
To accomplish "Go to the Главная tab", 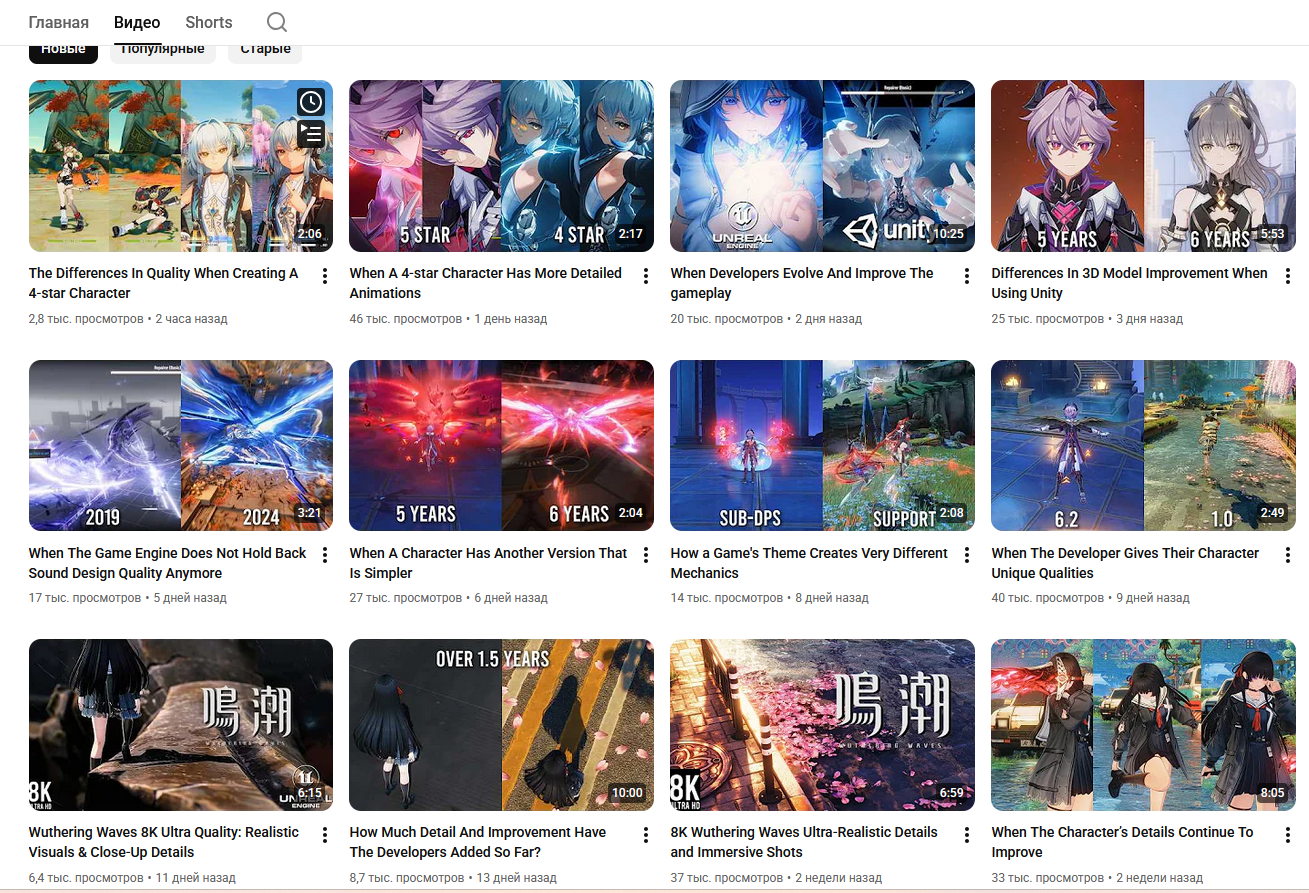I will coord(58,22).
